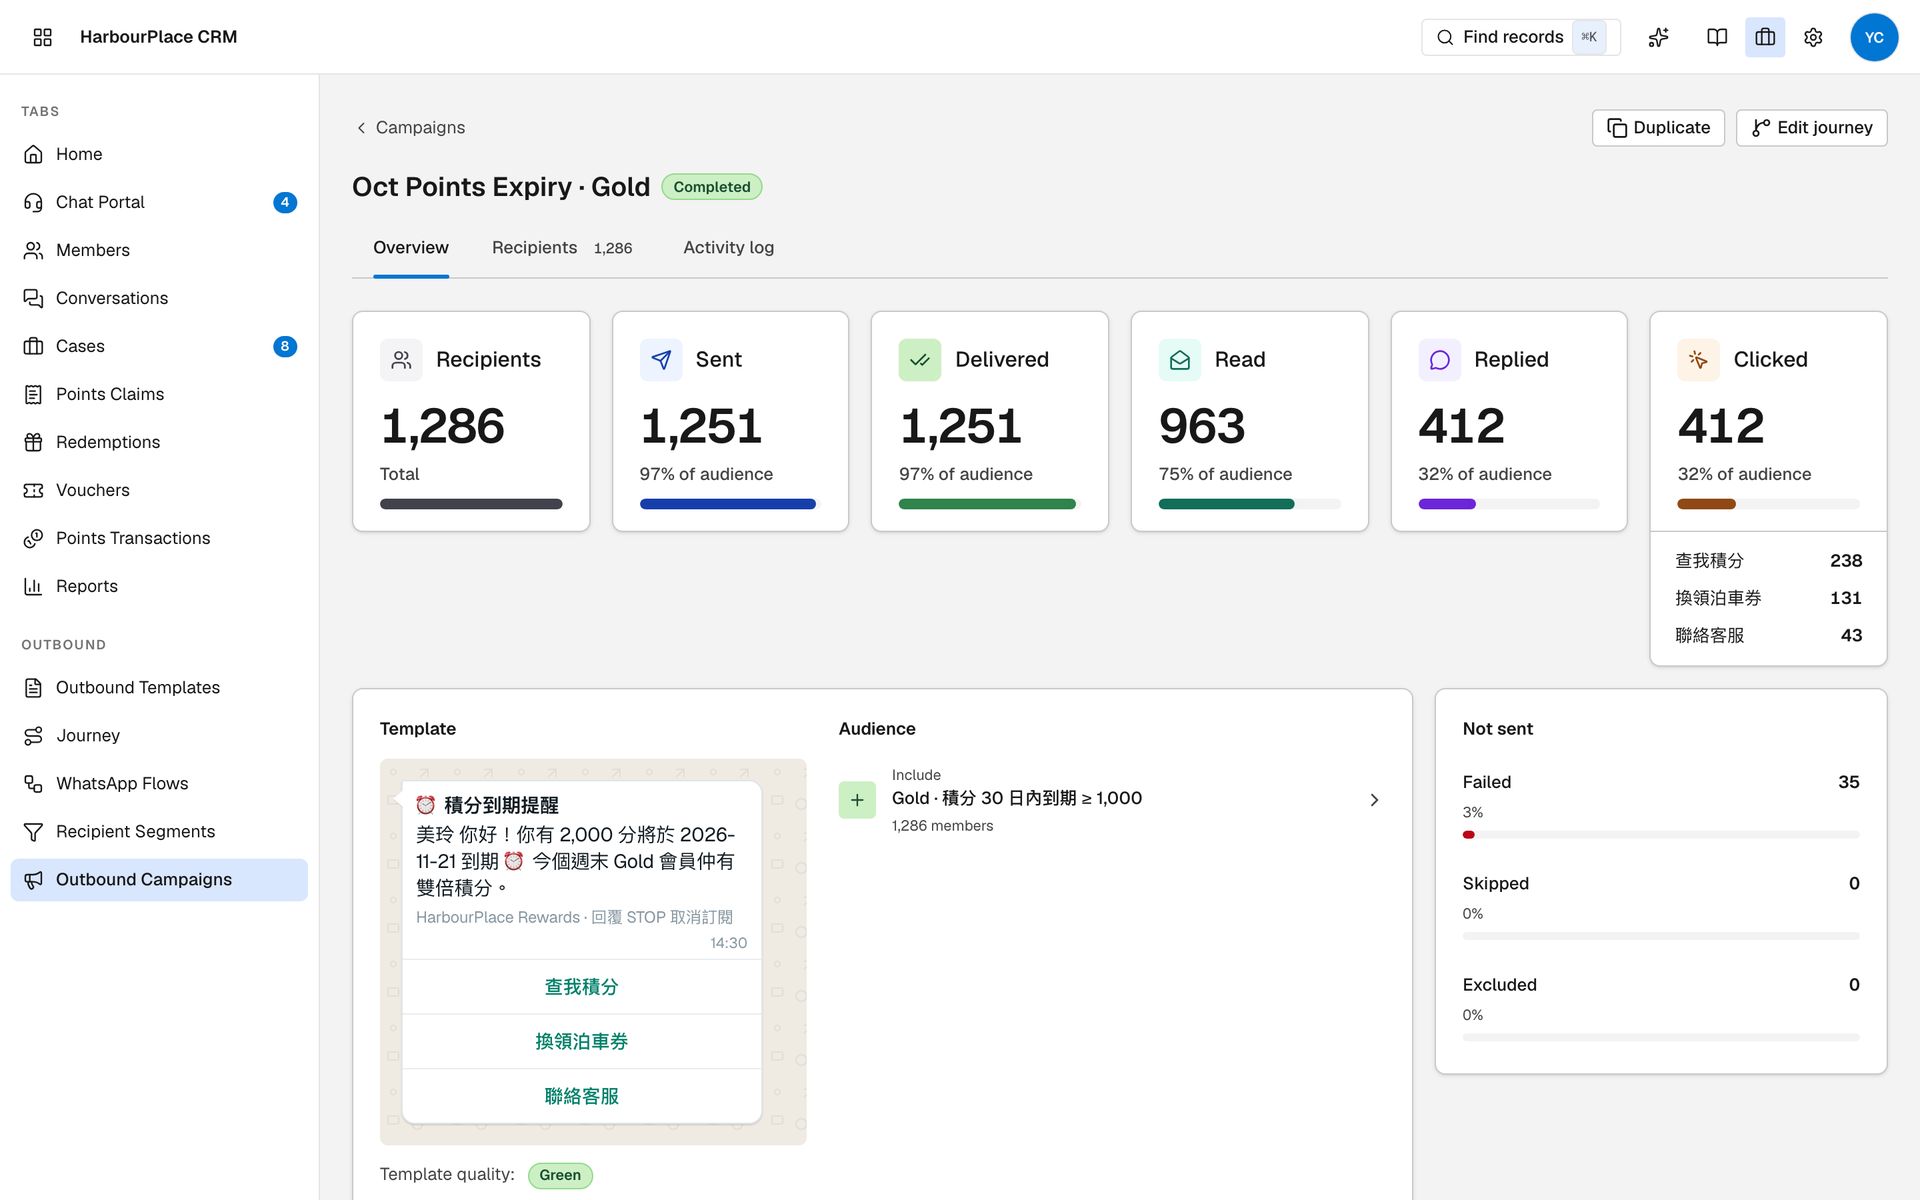Click the Duplicate button
The image size is (1920, 1200).
click(x=1658, y=128)
